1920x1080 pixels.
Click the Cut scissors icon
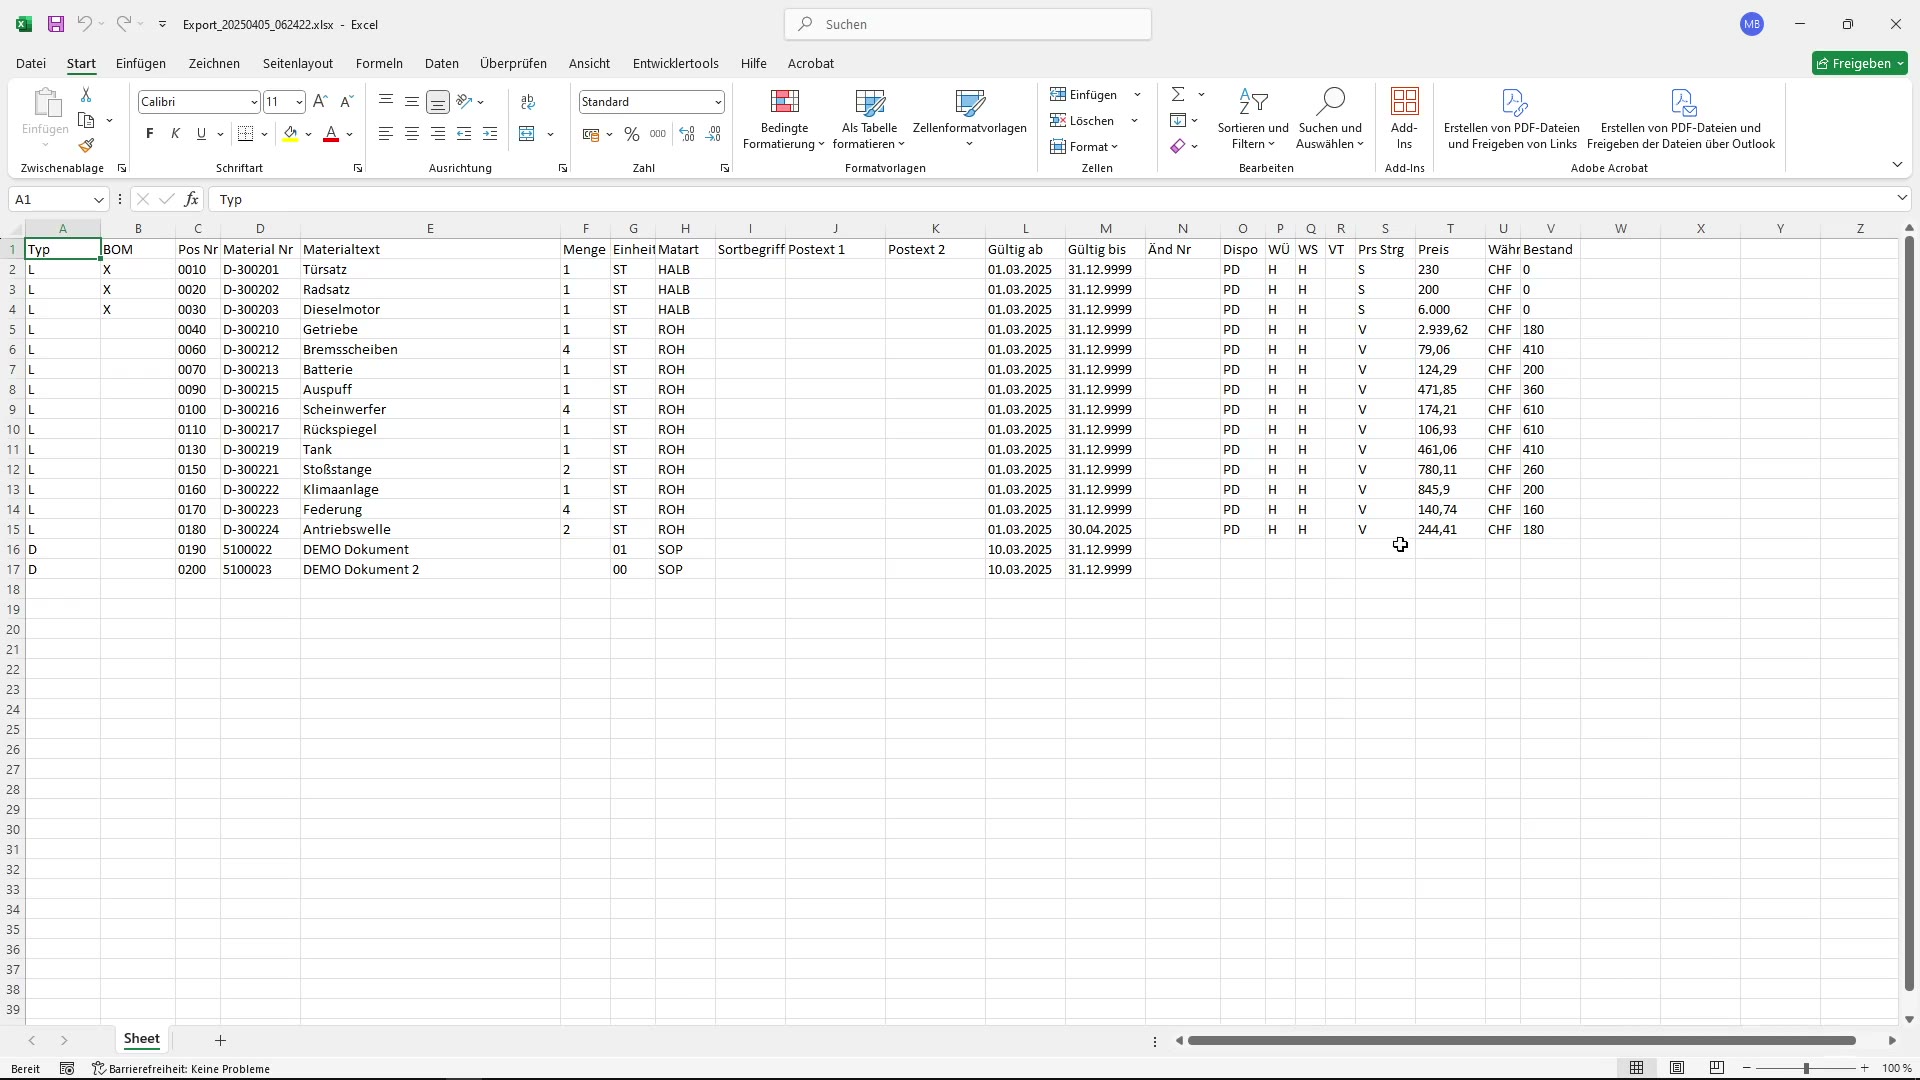pos(86,94)
